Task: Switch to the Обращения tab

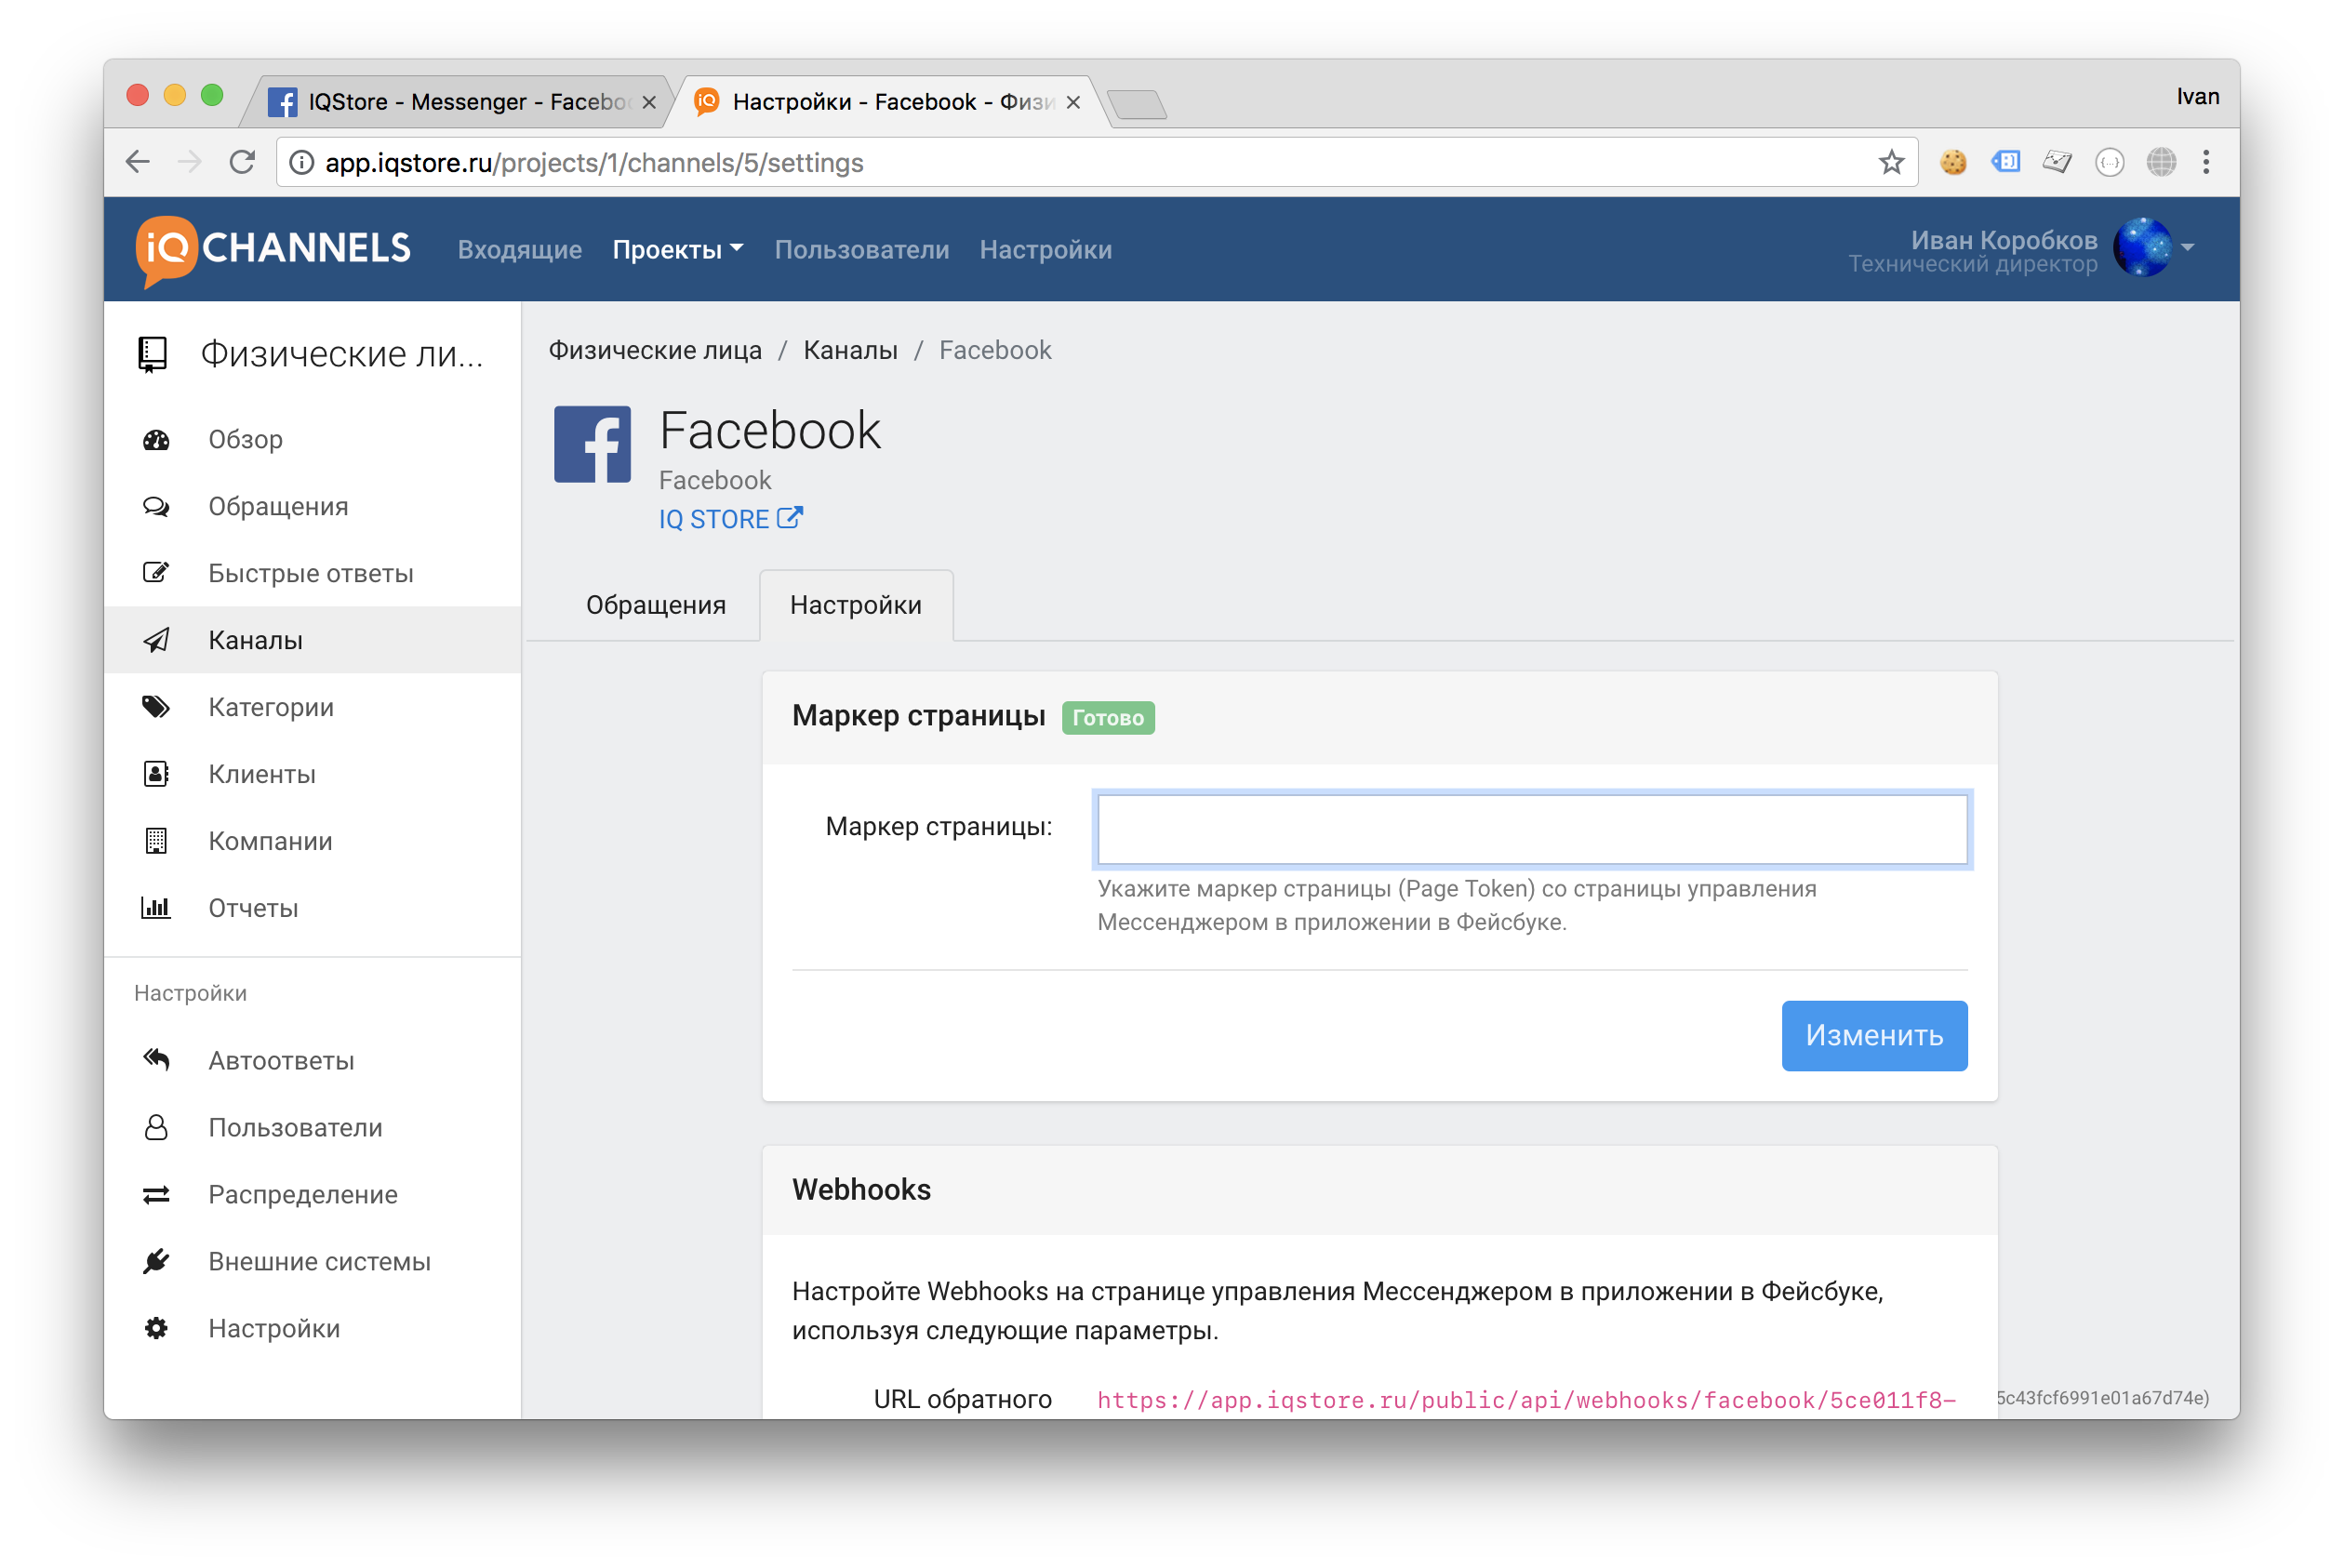Action: [x=655, y=605]
